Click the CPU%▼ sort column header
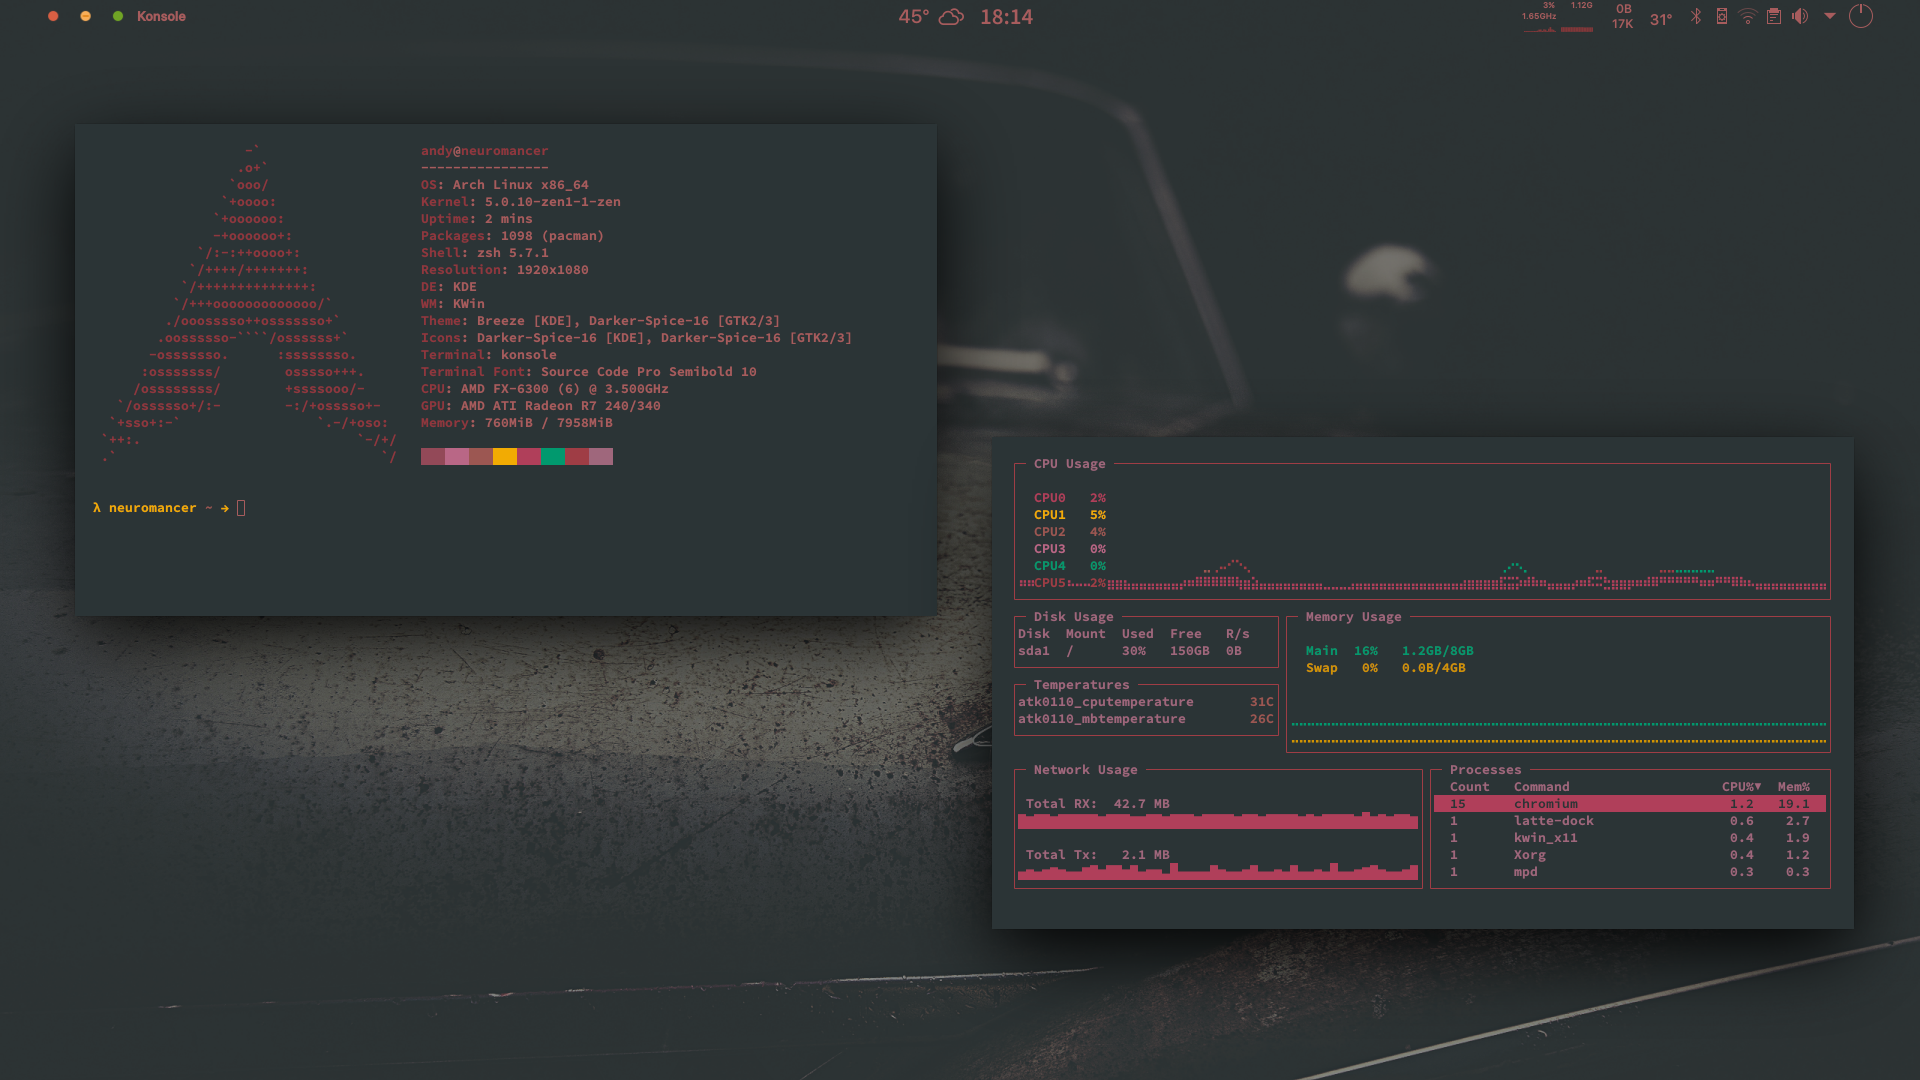The height and width of the screenshot is (1080, 1920). tap(1741, 787)
